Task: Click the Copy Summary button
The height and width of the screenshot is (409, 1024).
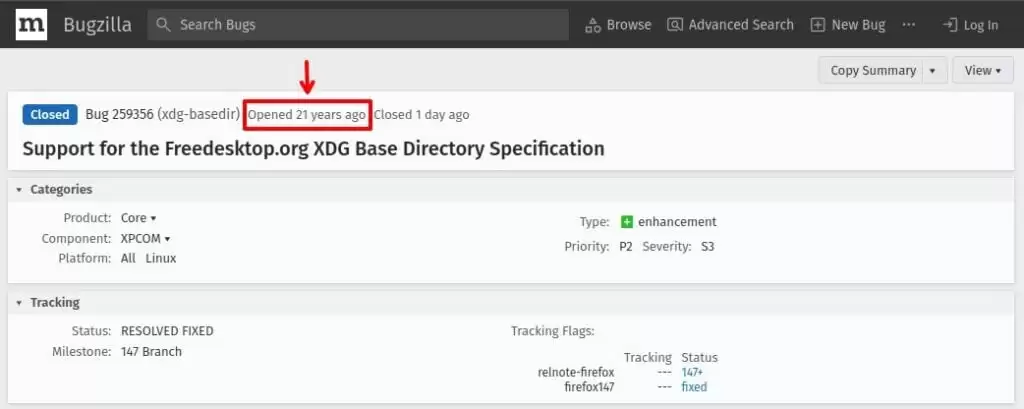Action: point(873,71)
